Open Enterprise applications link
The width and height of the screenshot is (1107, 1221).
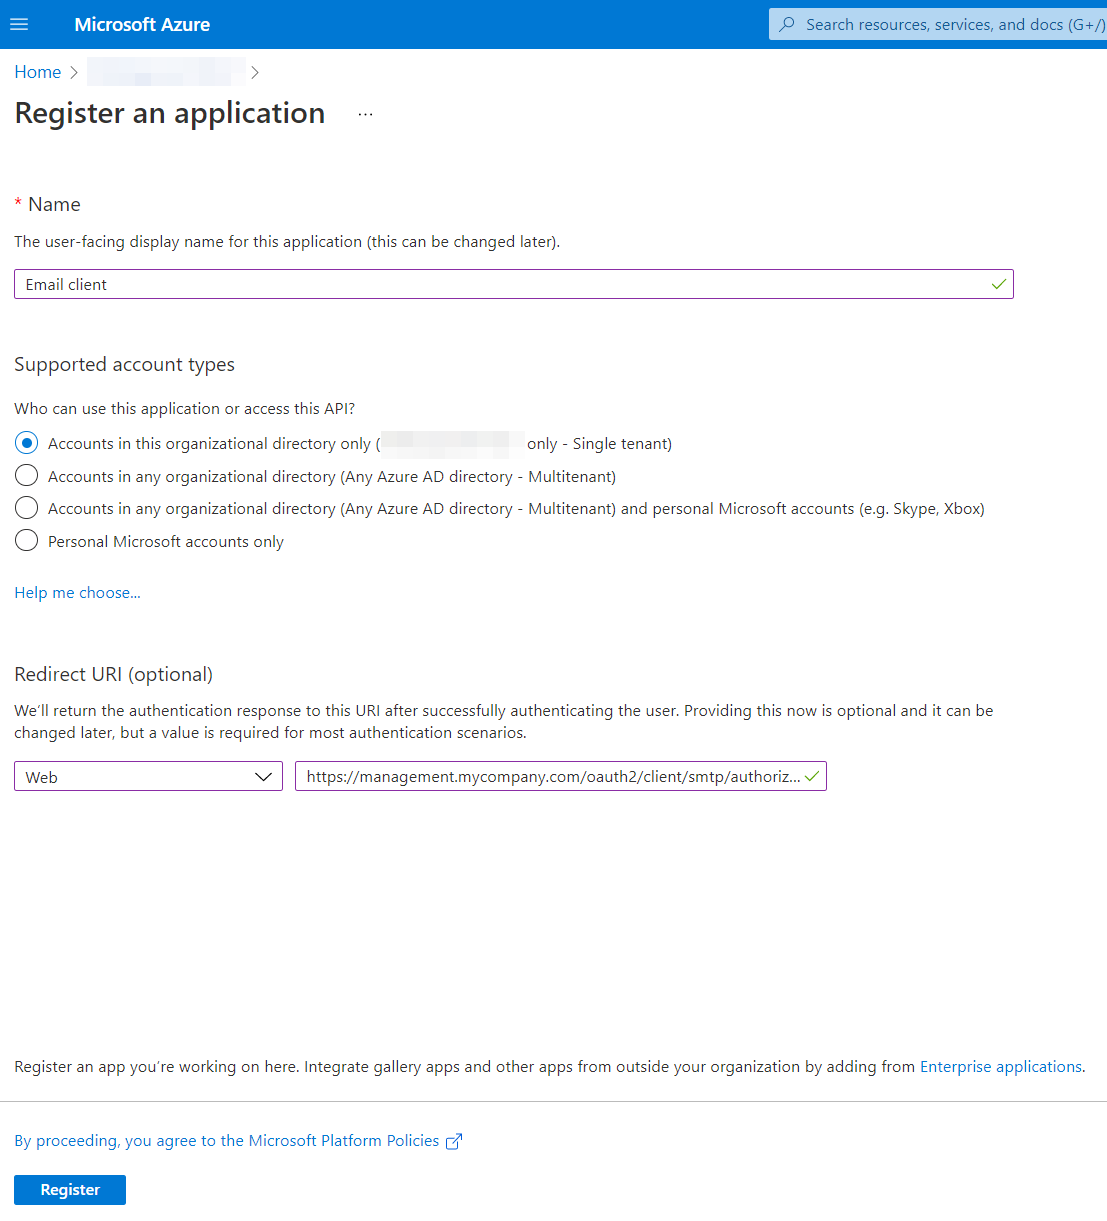coord(1000,1067)
